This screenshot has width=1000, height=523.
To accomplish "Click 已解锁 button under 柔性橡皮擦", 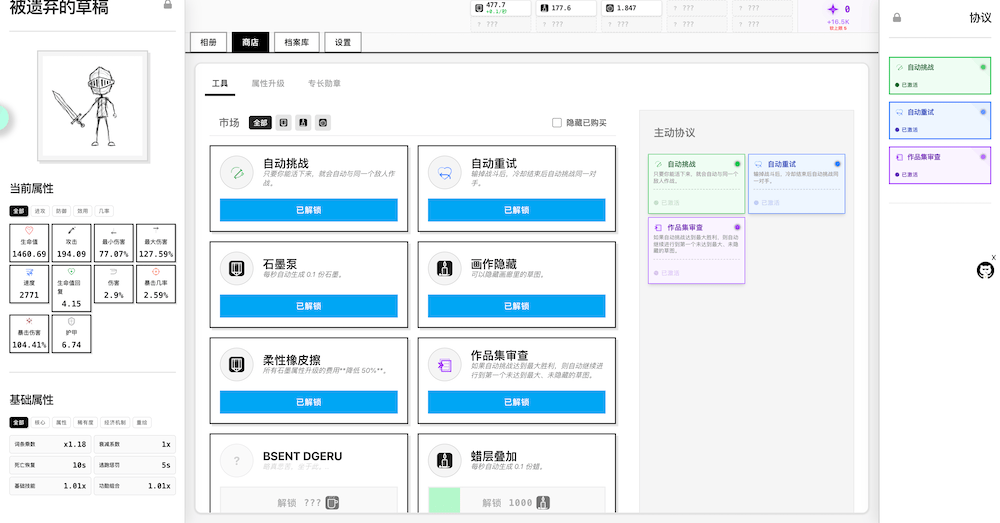I will 308,402.
